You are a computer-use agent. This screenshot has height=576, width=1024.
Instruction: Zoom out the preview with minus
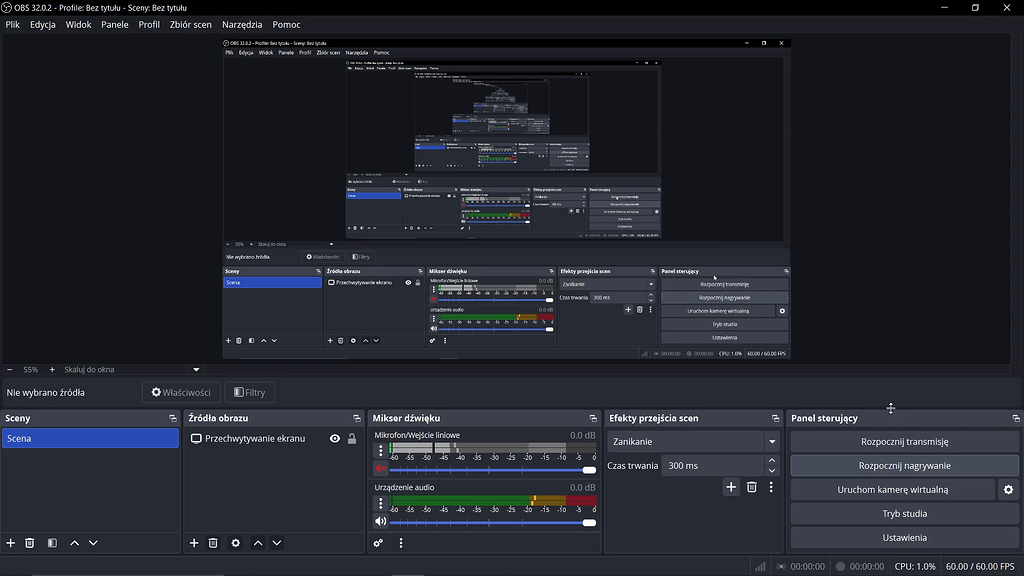(9, 370)
